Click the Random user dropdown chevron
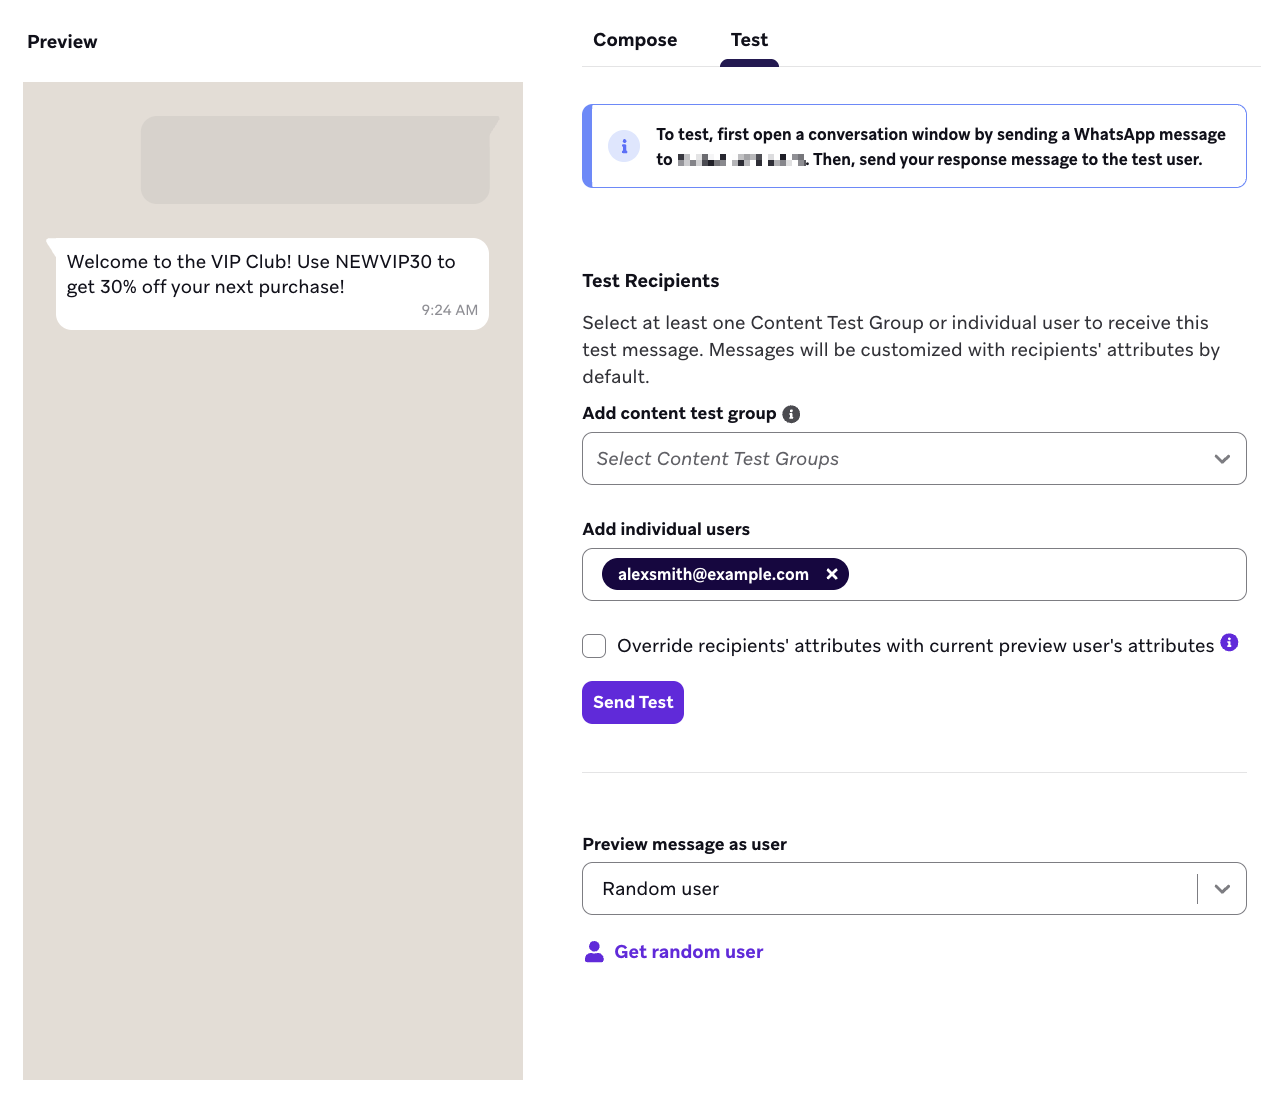Image resolution: width=1282 pixels, height=1102 pixels. click(x=1222, y=889)
